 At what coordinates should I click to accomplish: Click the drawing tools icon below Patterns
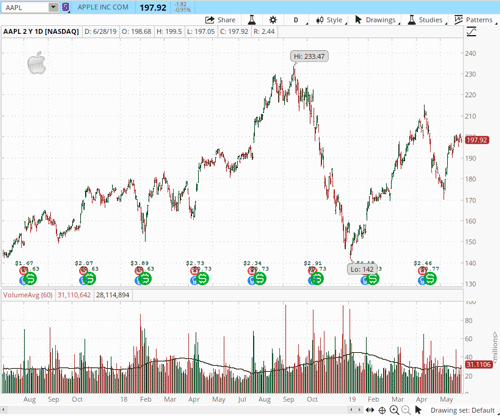pyautogui.click(x=471, y=32)
